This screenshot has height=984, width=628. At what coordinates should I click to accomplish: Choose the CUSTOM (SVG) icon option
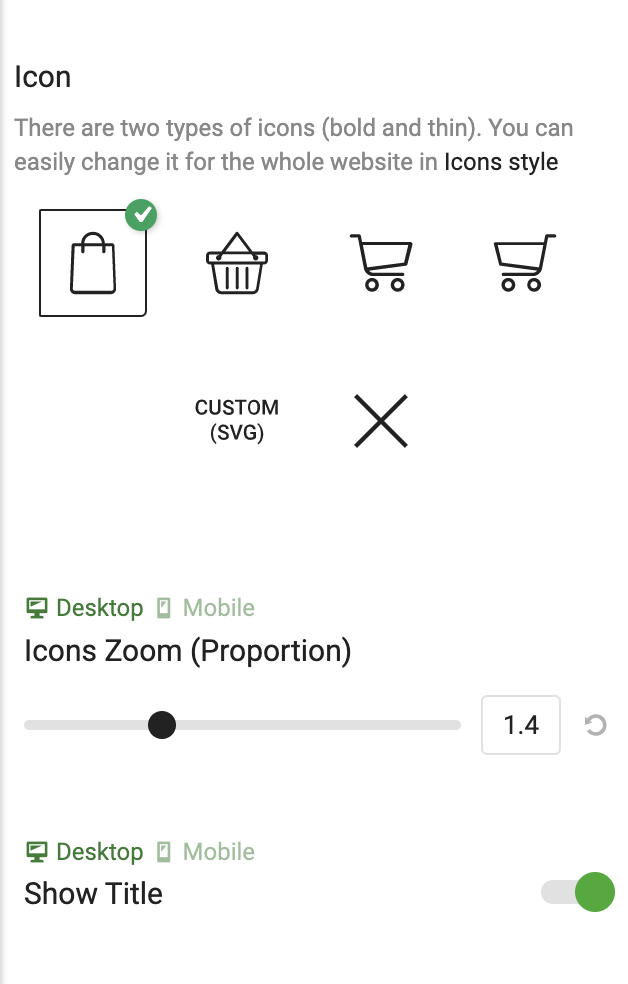[237, 420]
